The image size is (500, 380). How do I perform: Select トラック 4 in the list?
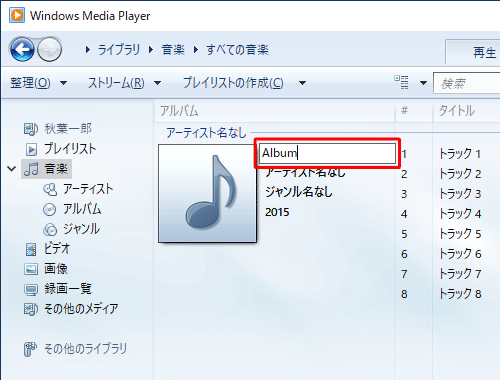coord(460,214)
